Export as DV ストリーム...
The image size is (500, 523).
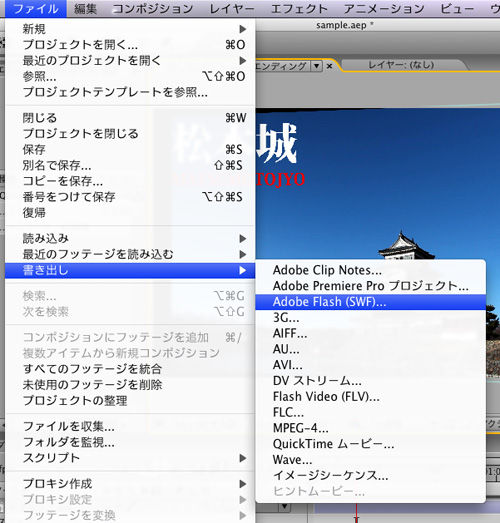(371, 381)
